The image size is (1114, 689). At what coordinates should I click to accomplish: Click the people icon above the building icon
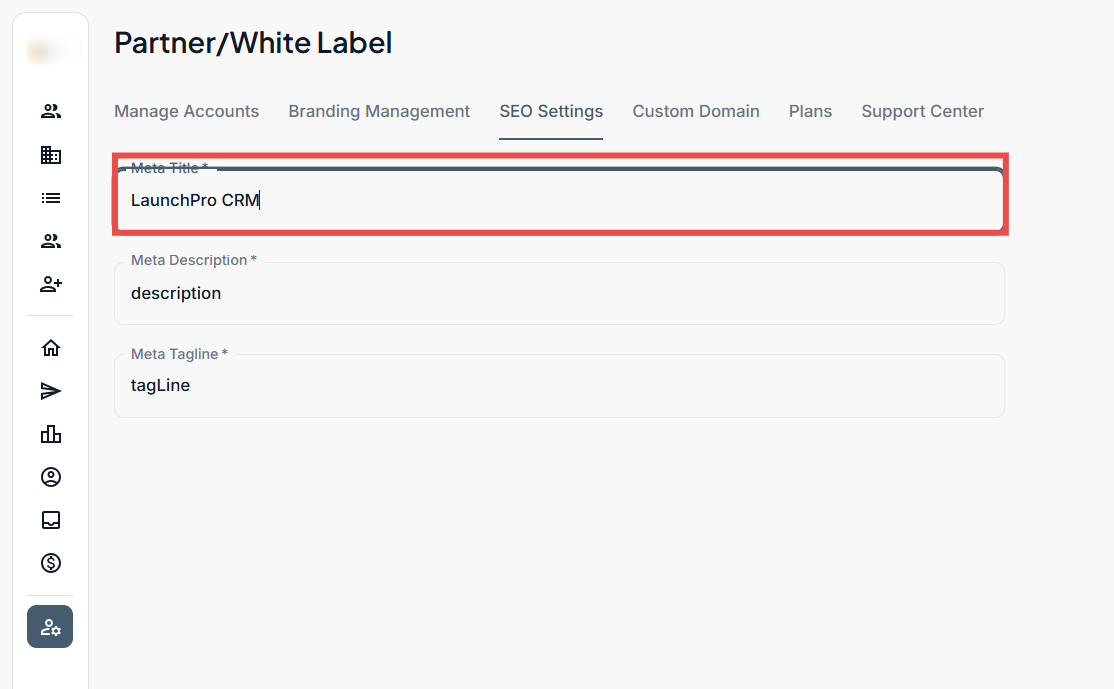[x=50, y=111]
